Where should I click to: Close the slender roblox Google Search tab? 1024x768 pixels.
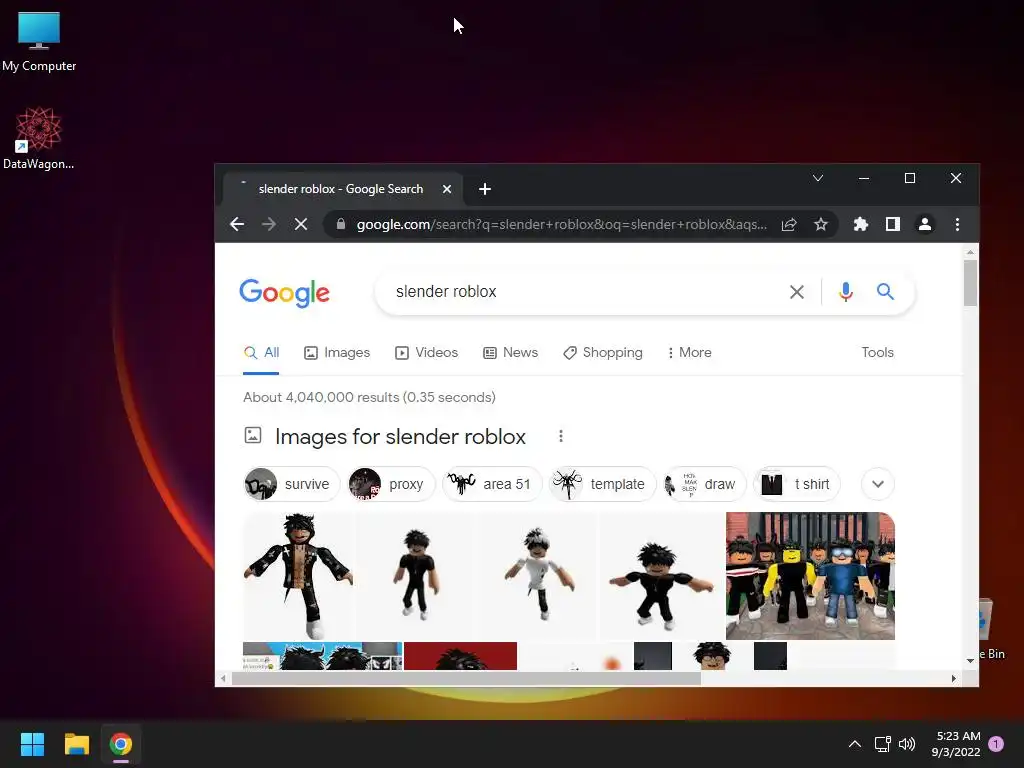click(447, 189)
